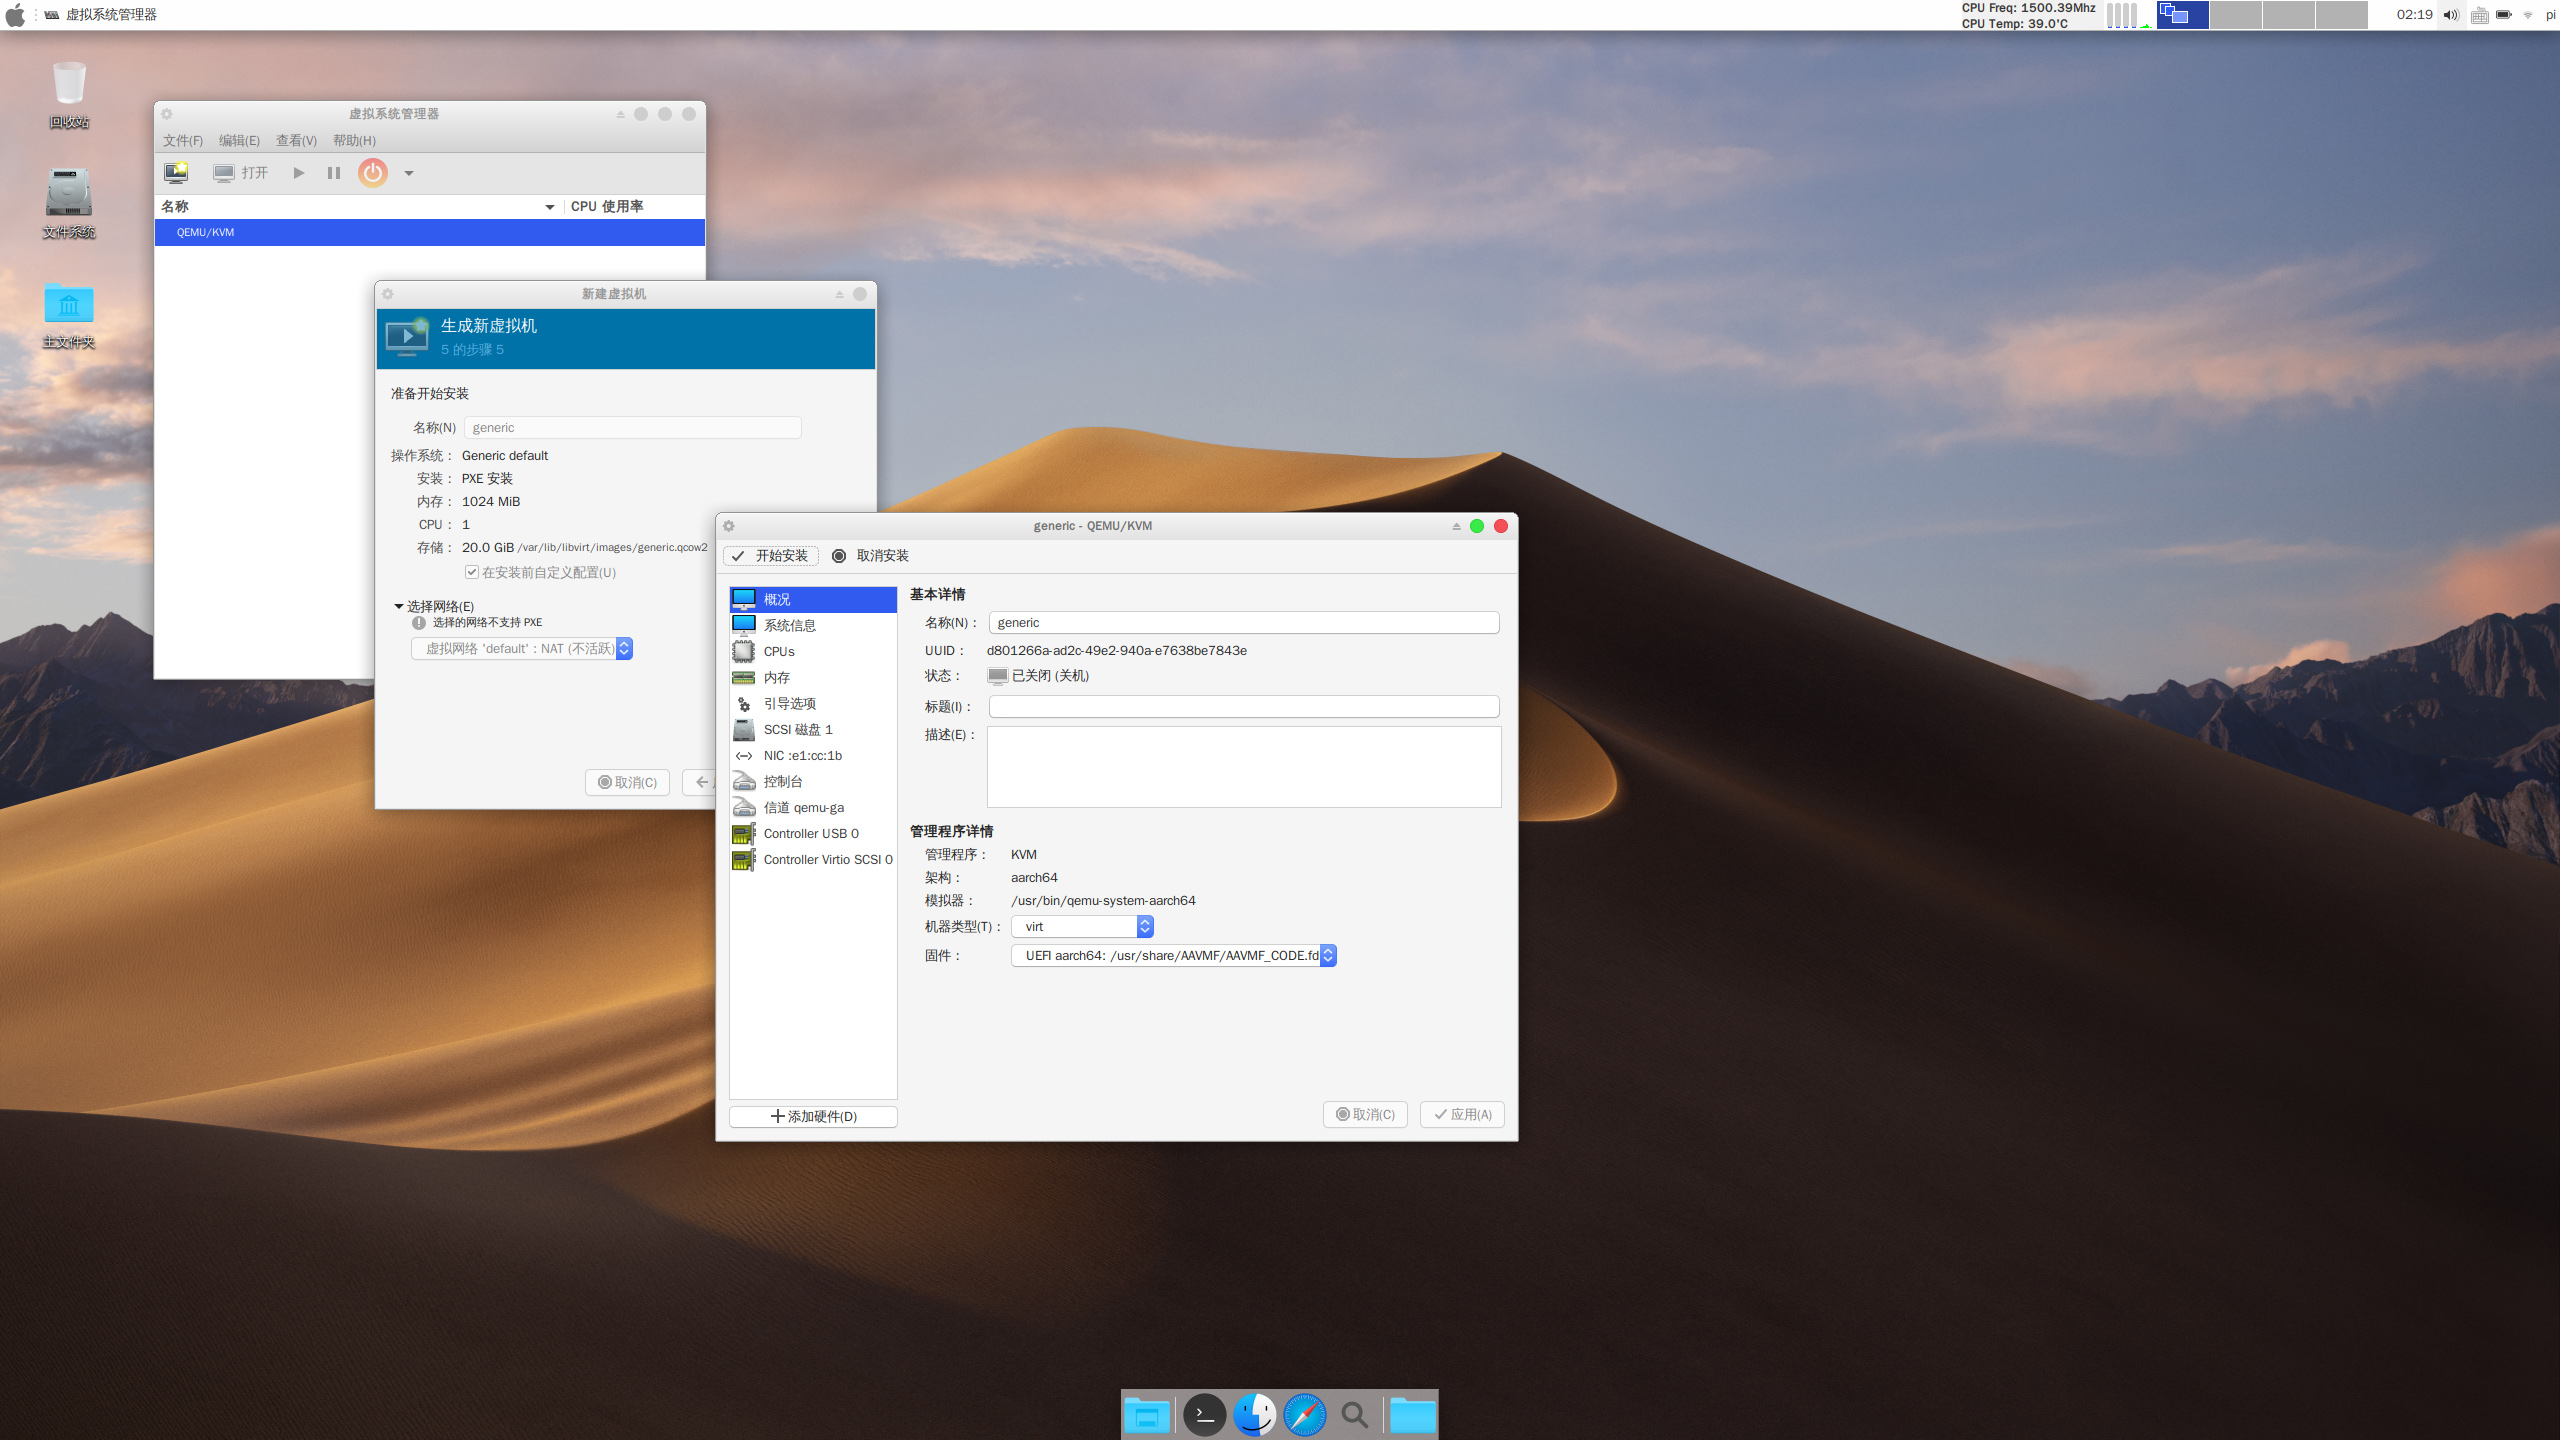Click the Apple logo menu in top bar
This screenshot has height=1440, width=2560.
point(15,15)
